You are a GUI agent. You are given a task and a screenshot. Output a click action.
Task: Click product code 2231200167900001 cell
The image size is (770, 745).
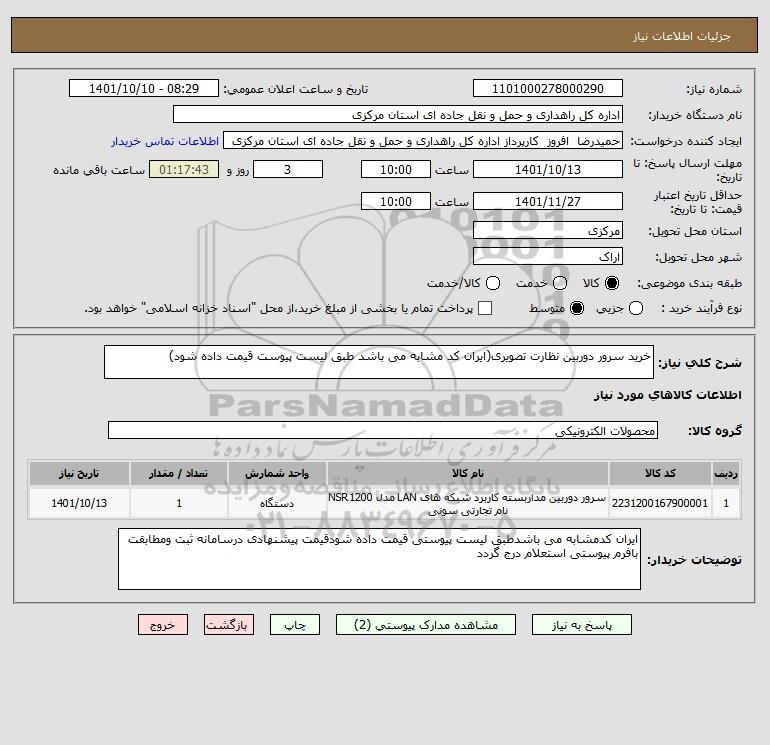click(660, 503)
